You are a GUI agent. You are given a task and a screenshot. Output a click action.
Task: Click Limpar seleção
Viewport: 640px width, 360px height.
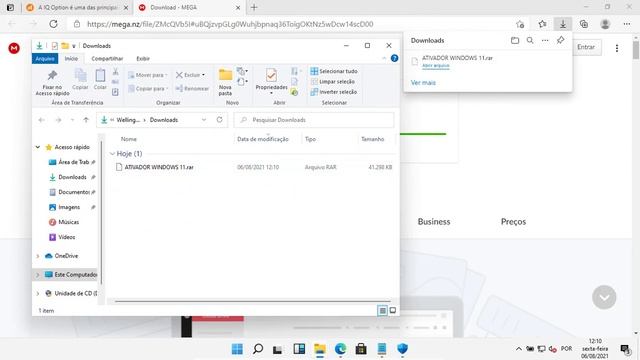[x=333, y=82]
